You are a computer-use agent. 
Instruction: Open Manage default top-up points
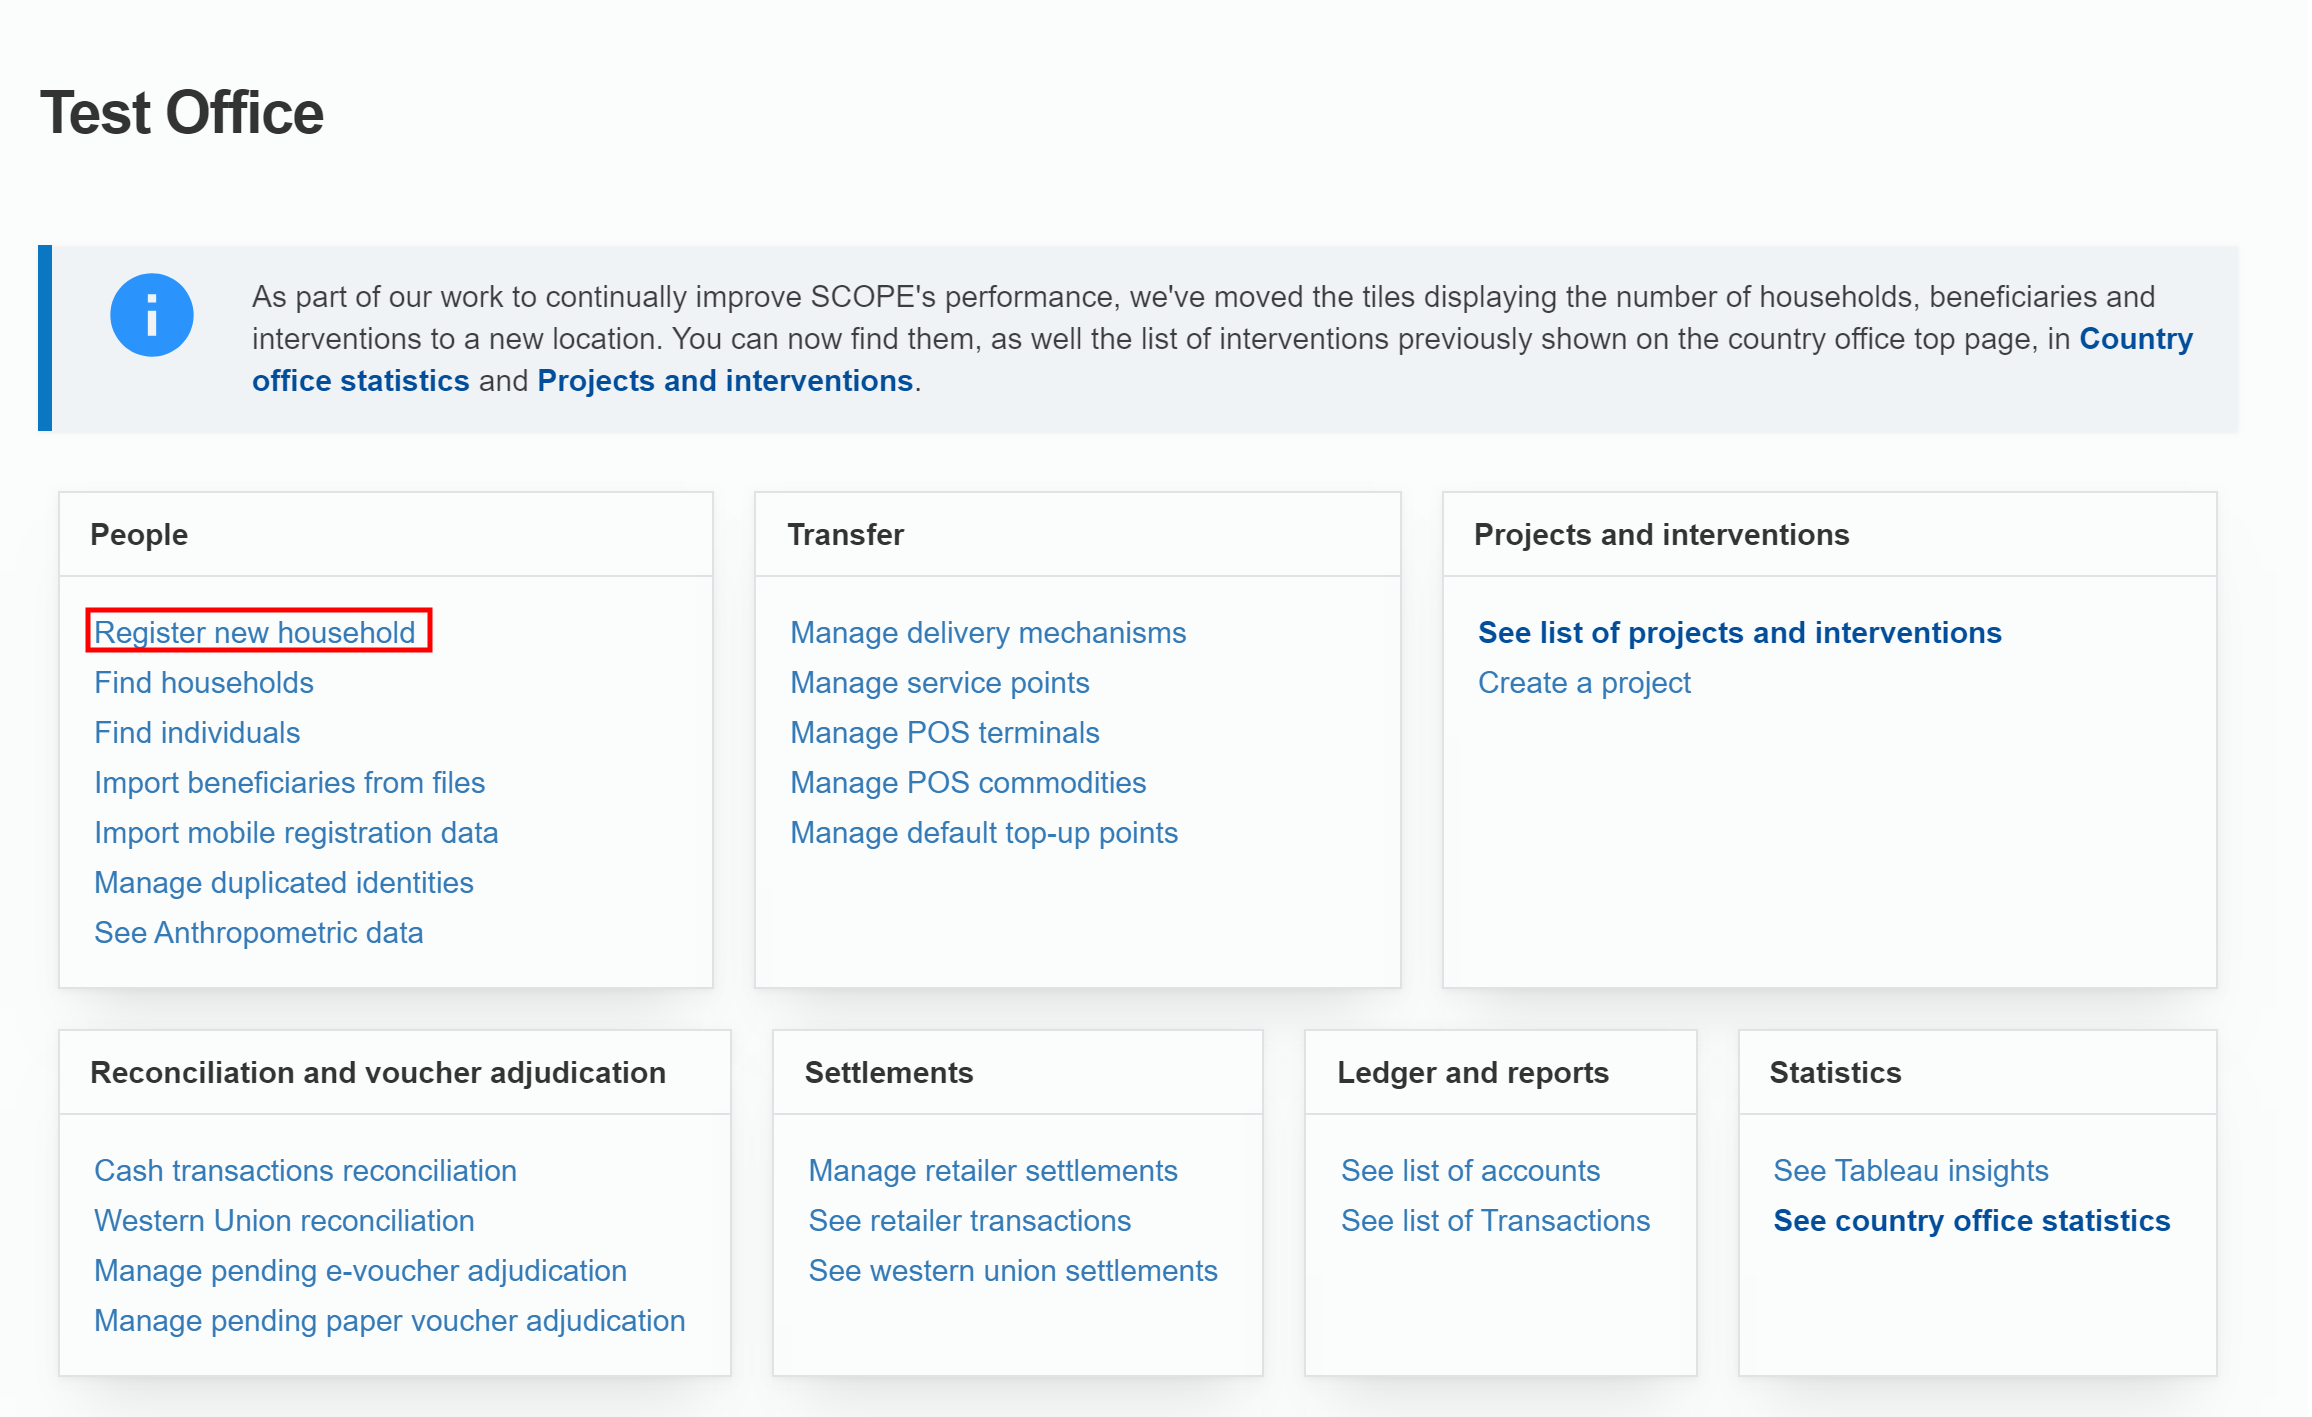[x=984, y=832]
